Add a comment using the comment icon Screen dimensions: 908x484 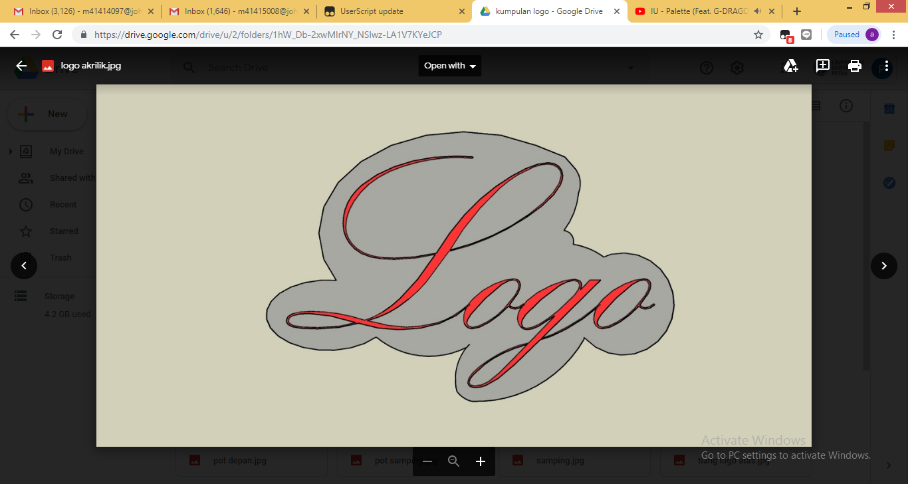[x=823, y=66]
